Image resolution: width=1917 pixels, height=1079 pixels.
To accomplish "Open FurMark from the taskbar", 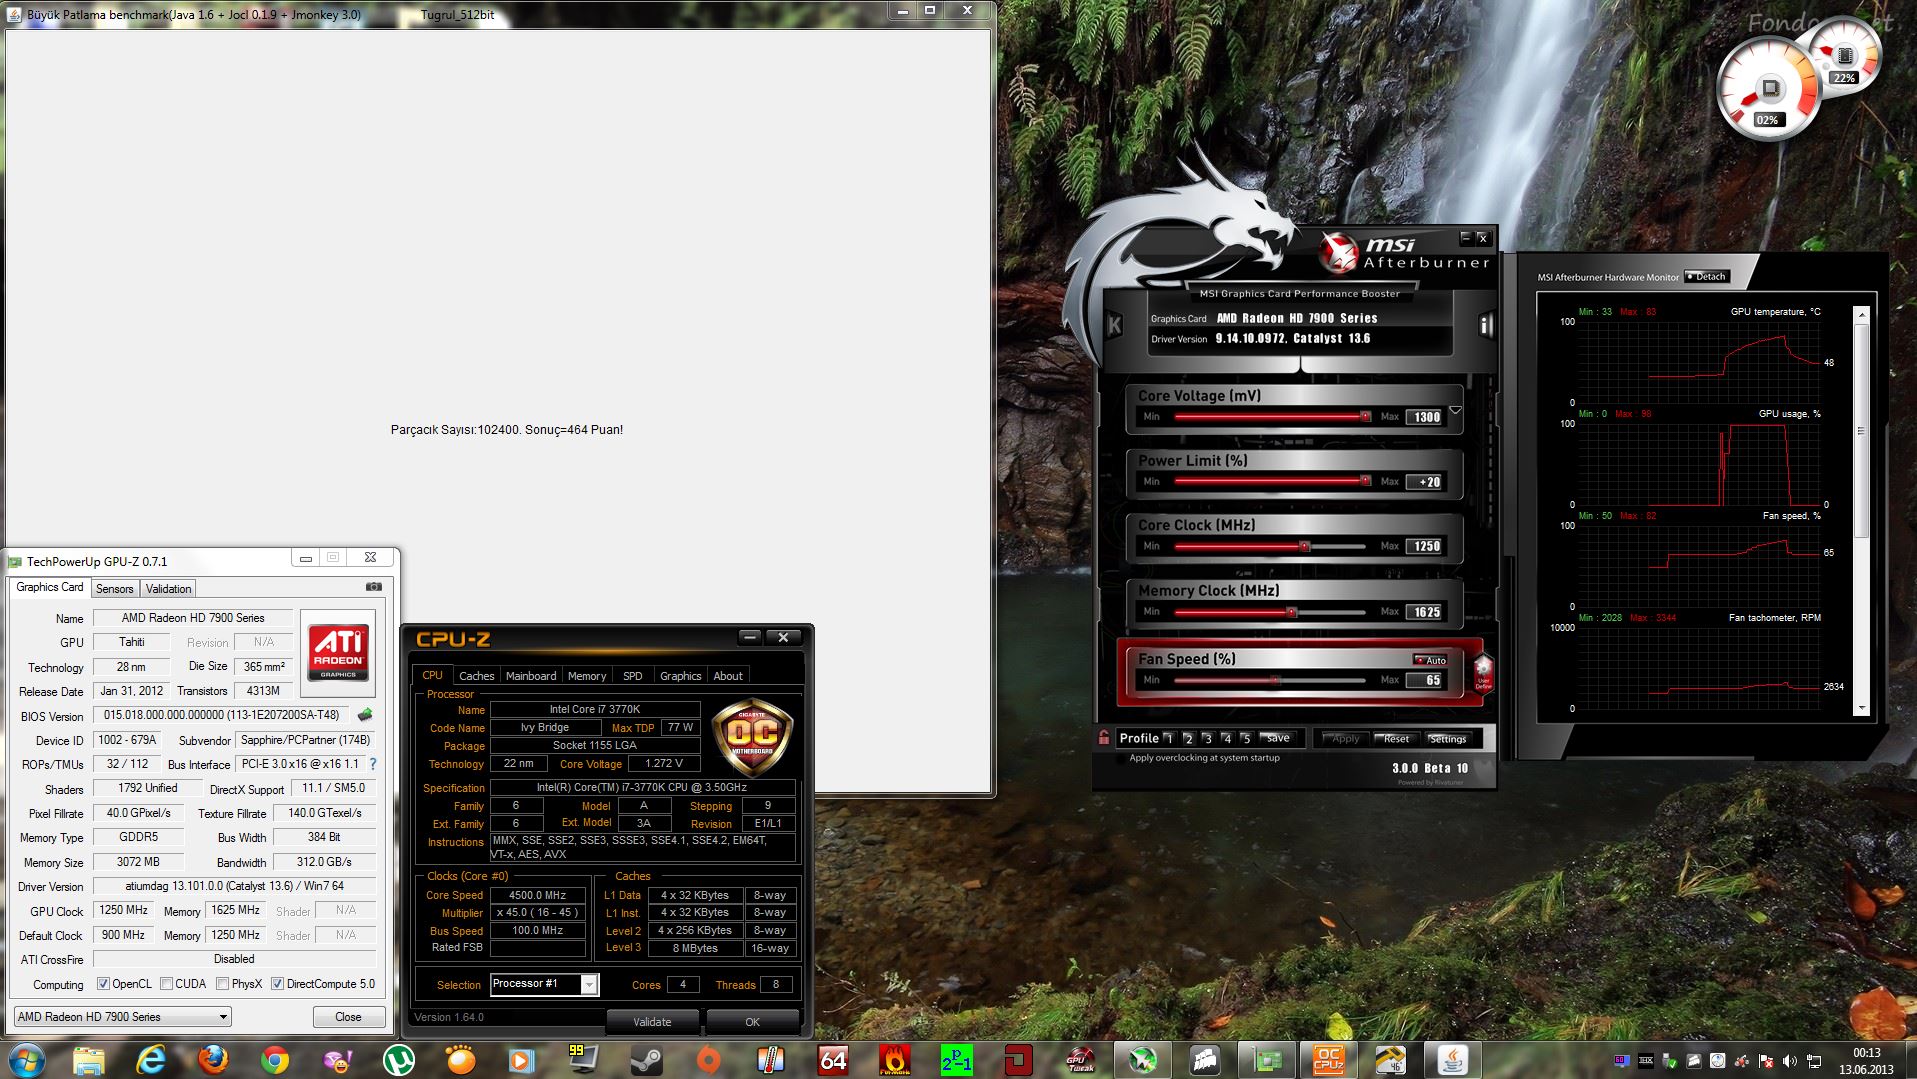I will pyautogui.click(x=894, y=1059).
